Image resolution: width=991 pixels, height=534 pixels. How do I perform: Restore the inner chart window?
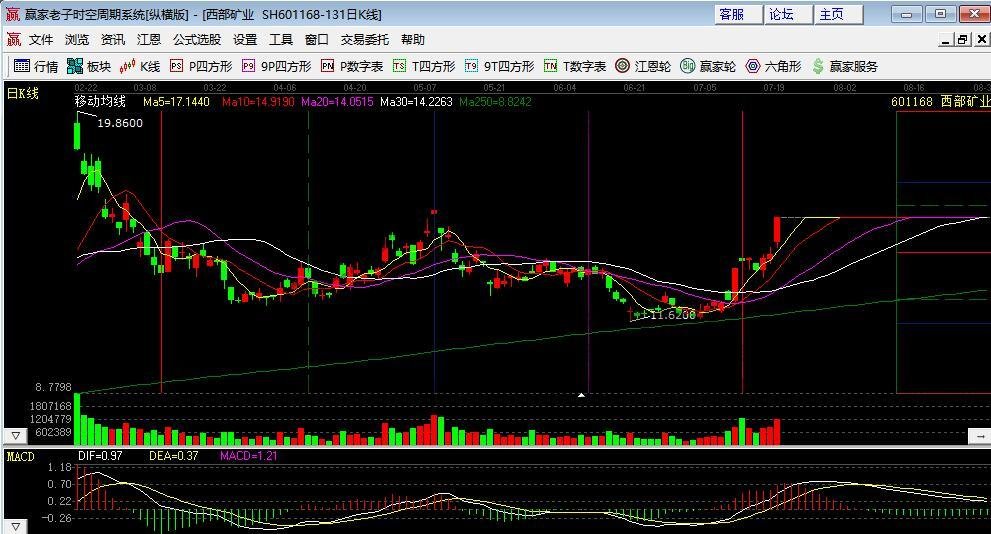(963, 40)
